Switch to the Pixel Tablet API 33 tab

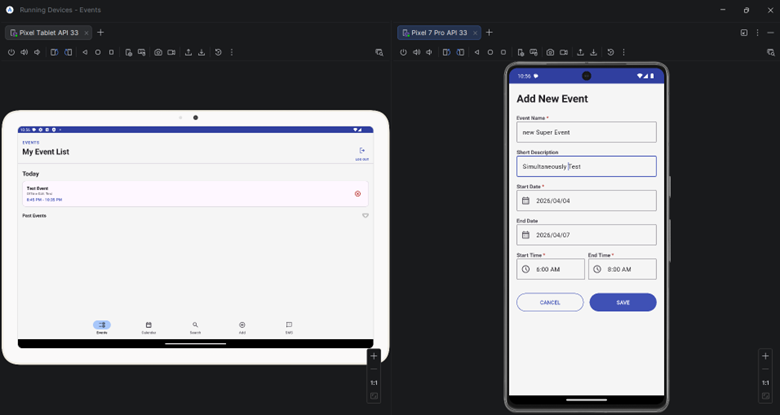point(48,32)
